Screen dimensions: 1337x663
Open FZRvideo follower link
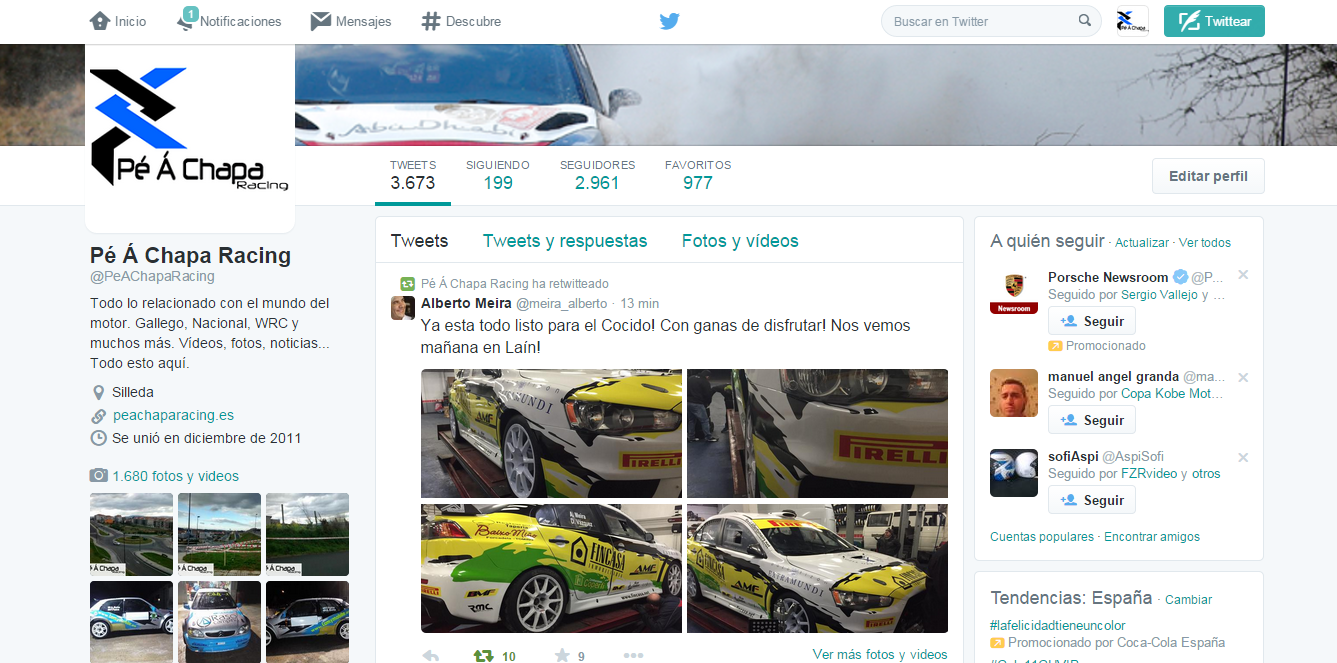tap(1149, 474)
